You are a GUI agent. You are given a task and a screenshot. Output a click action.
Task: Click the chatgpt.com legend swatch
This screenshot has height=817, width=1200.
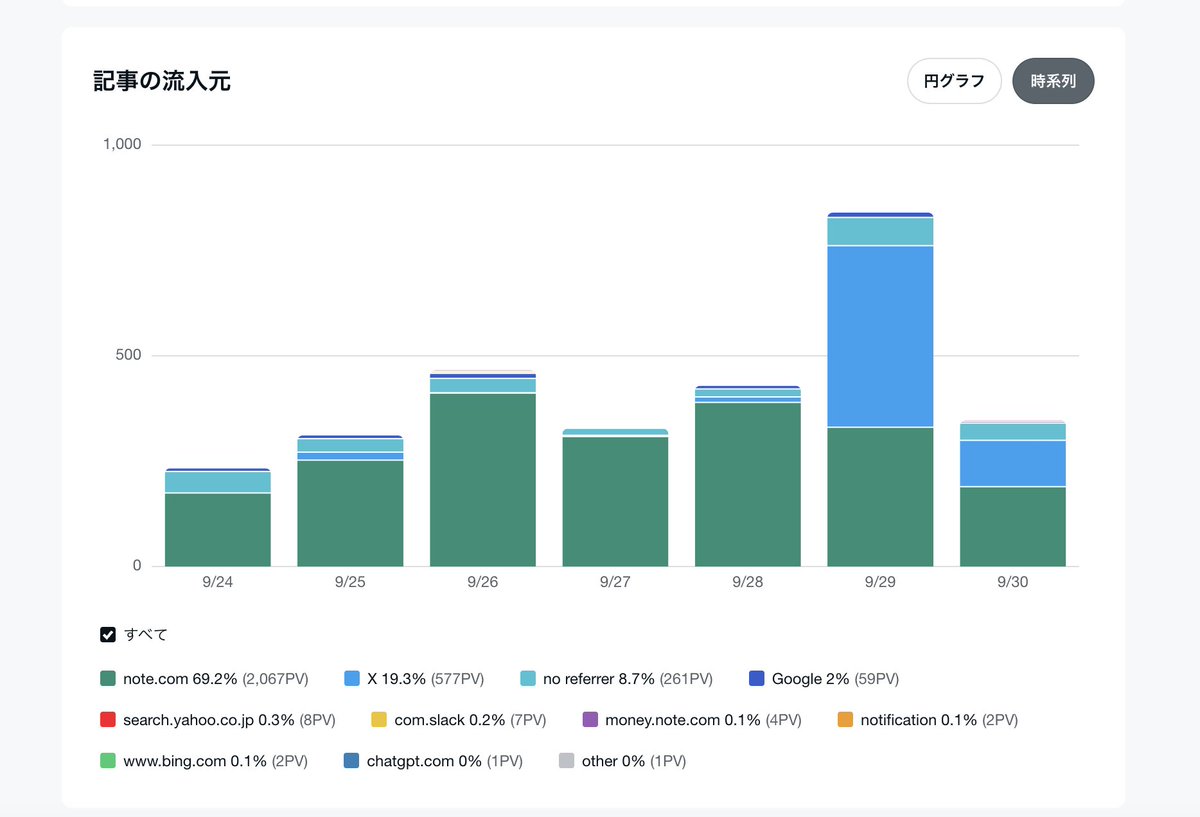point(351,761)
